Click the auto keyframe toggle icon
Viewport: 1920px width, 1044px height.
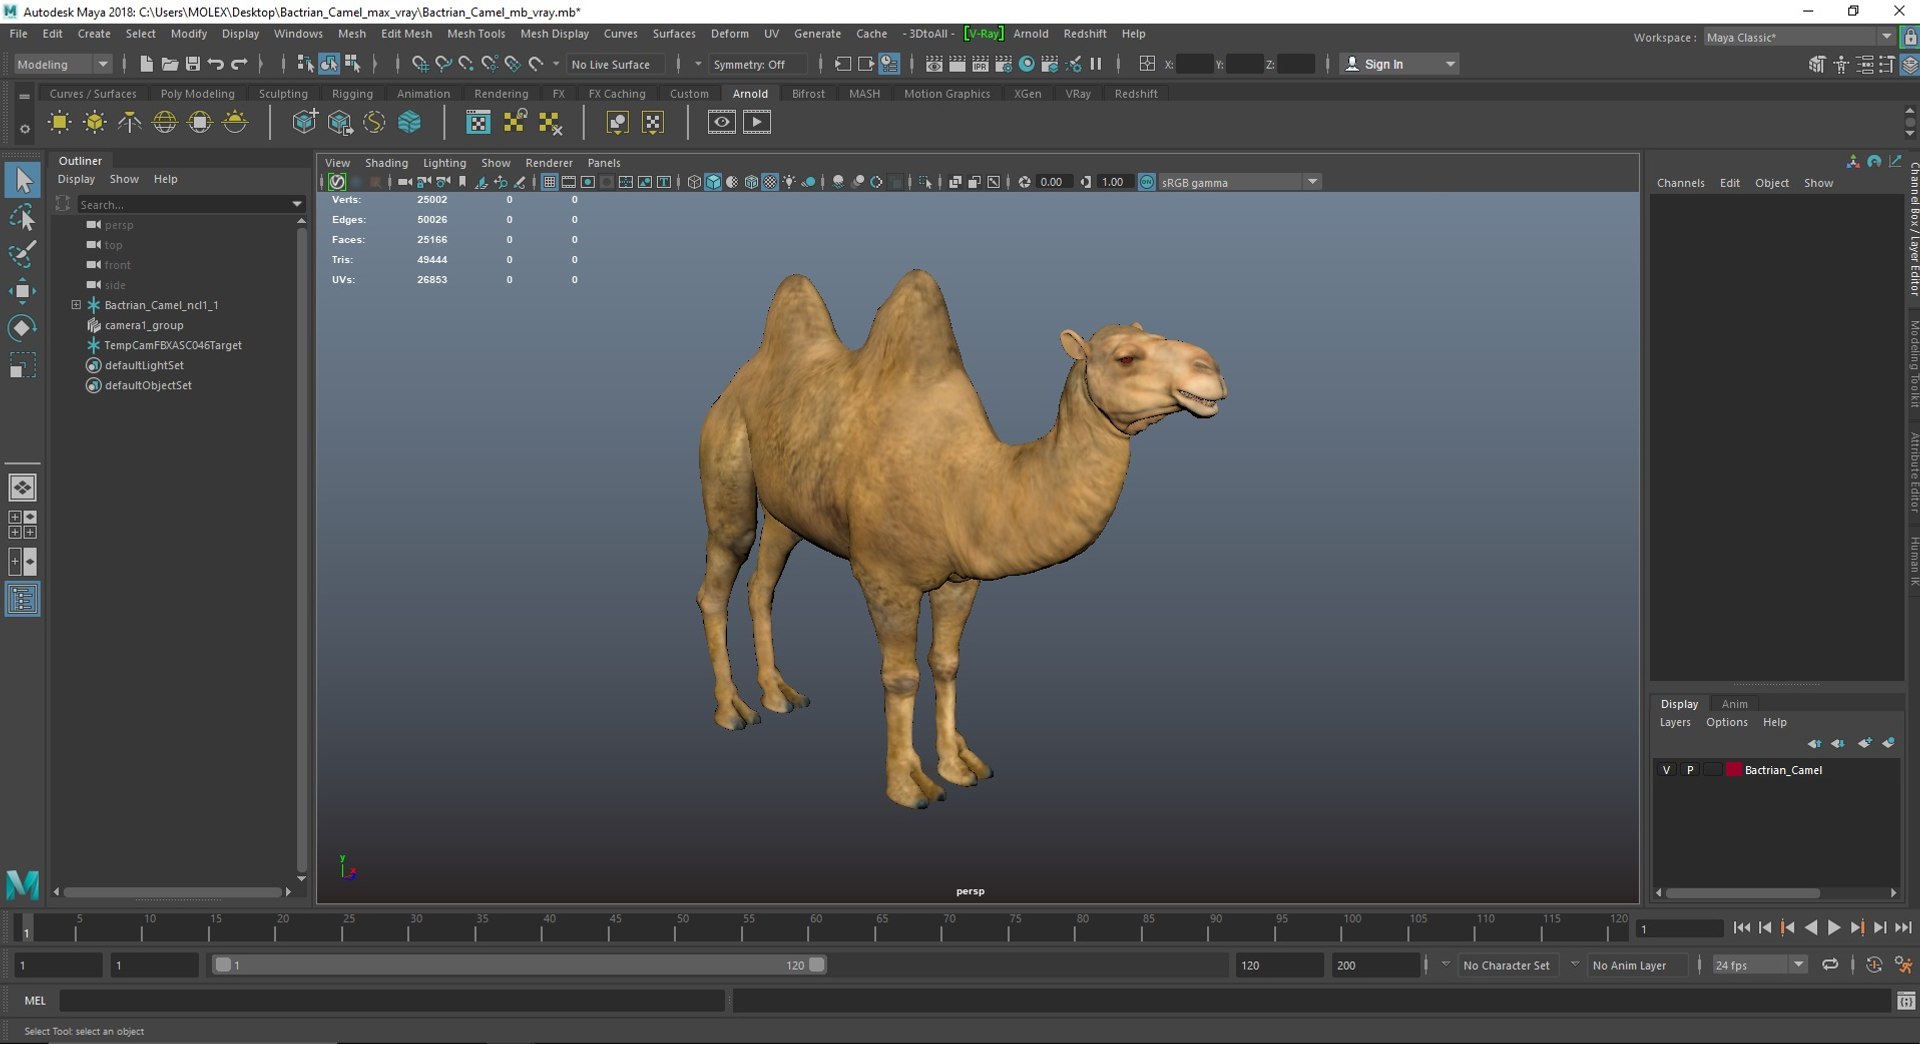[1874, 965]
